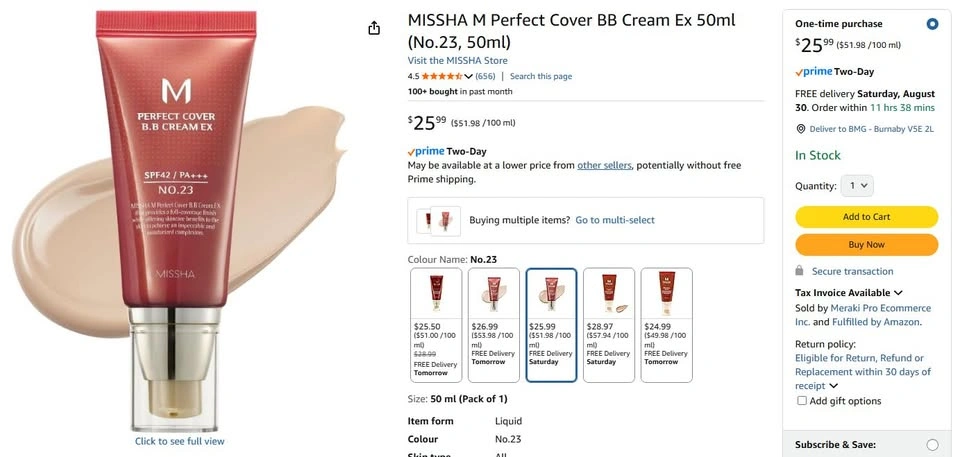The height and width of the screenshot is (457, 960).
Task: Click the 4.5 star rating icons
Action: [441, 76]
